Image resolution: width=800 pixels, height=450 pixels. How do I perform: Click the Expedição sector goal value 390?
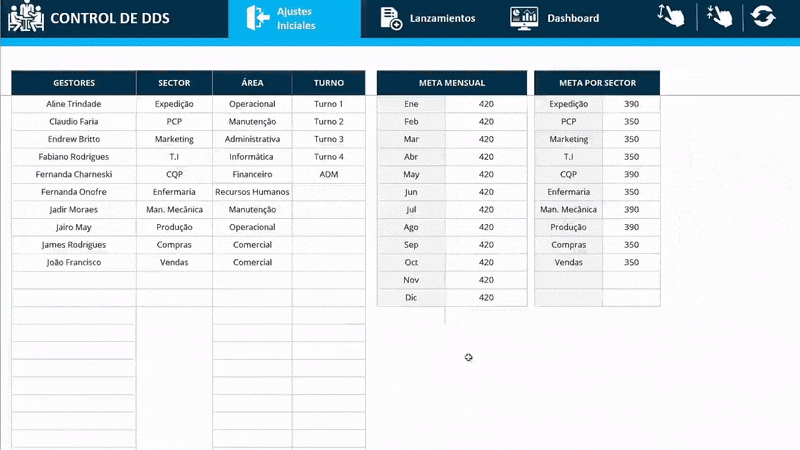[631, 104]
